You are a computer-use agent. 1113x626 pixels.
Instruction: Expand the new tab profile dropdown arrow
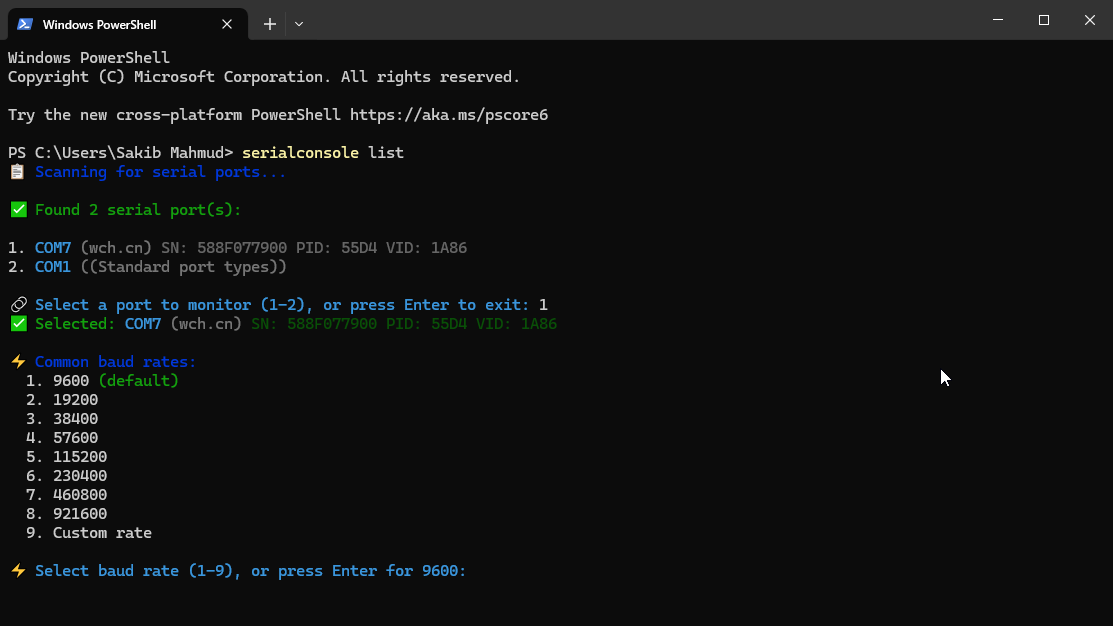pyautogui.click(x=299, y=24)
